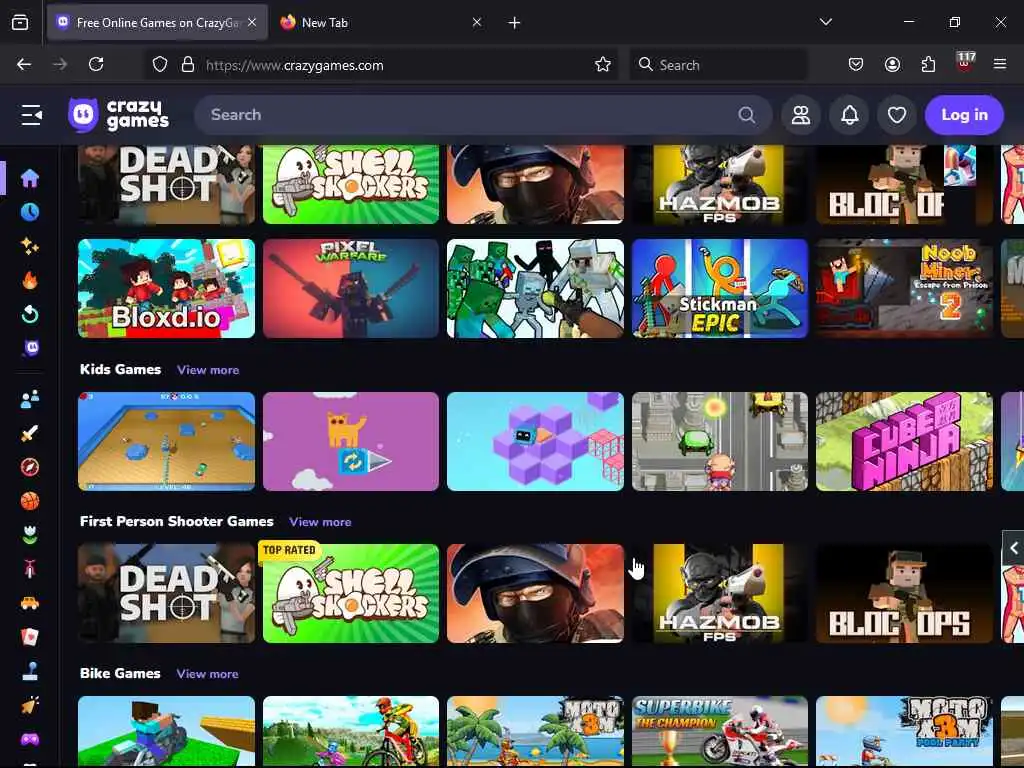This screenshot has width=1024, height=768.
Task: Open the First Person Shooter Games heading
Action: [x=176, y=522]
